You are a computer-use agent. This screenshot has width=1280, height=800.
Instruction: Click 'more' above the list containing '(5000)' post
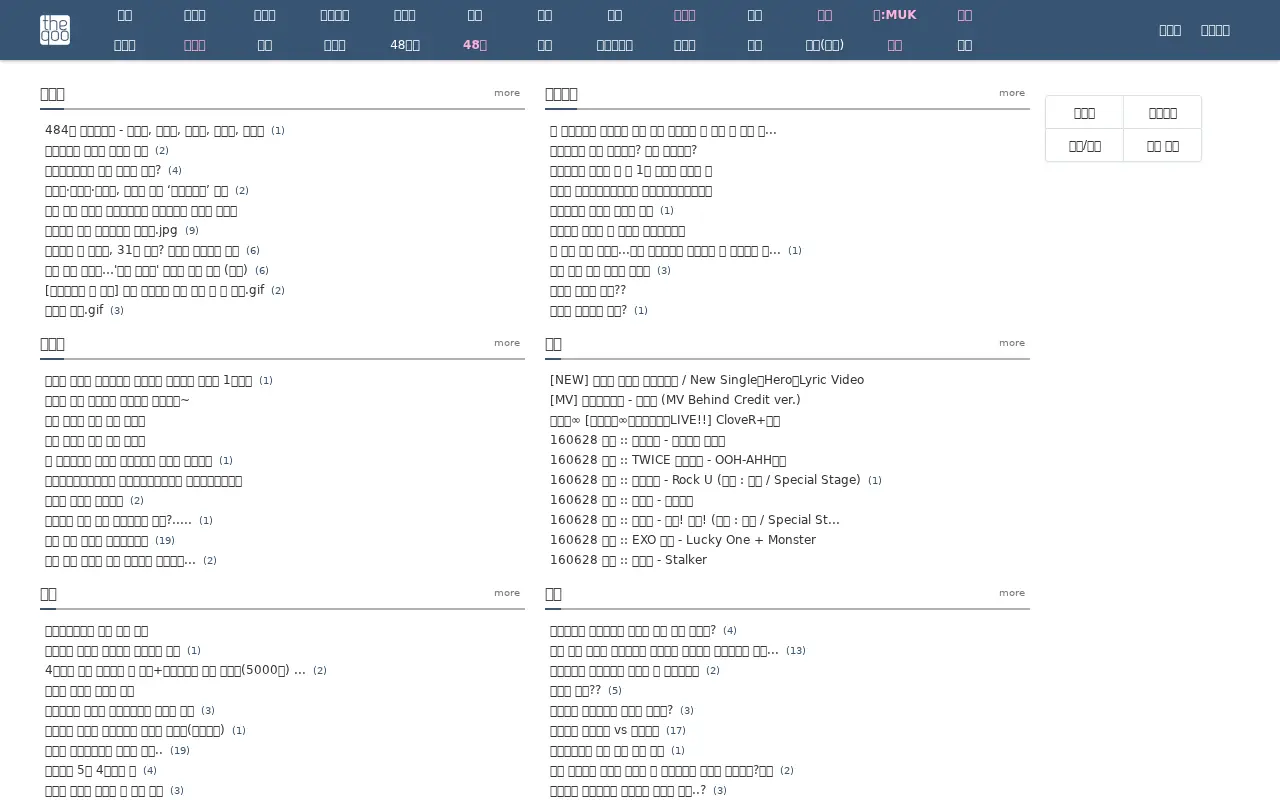(x=507, y=593)
